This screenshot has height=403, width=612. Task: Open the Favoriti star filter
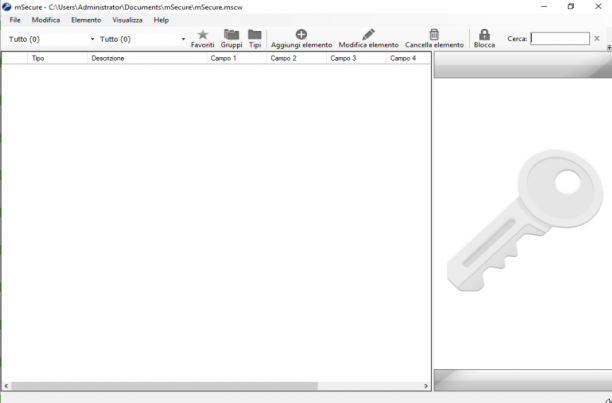(203, 39)
